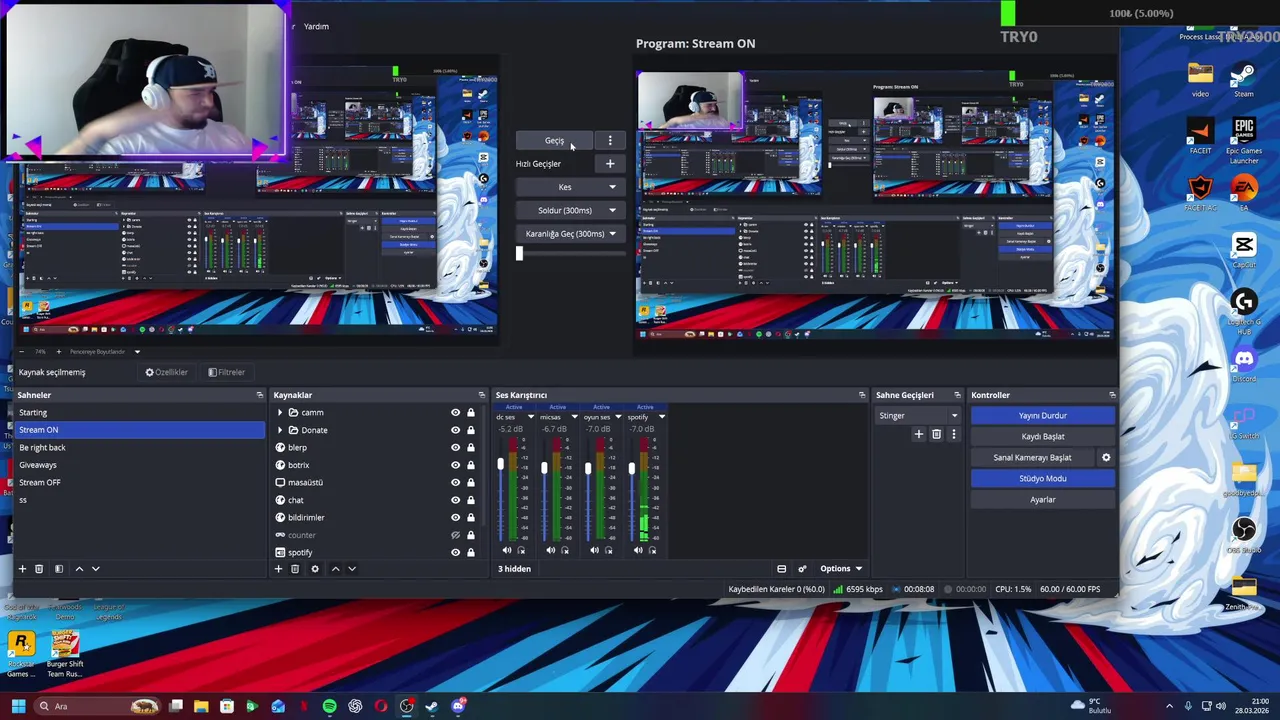Viewport: 1280px width, 720px height.
Task: Open the mixer Options dropdown
Action: (x=840, y=569)
